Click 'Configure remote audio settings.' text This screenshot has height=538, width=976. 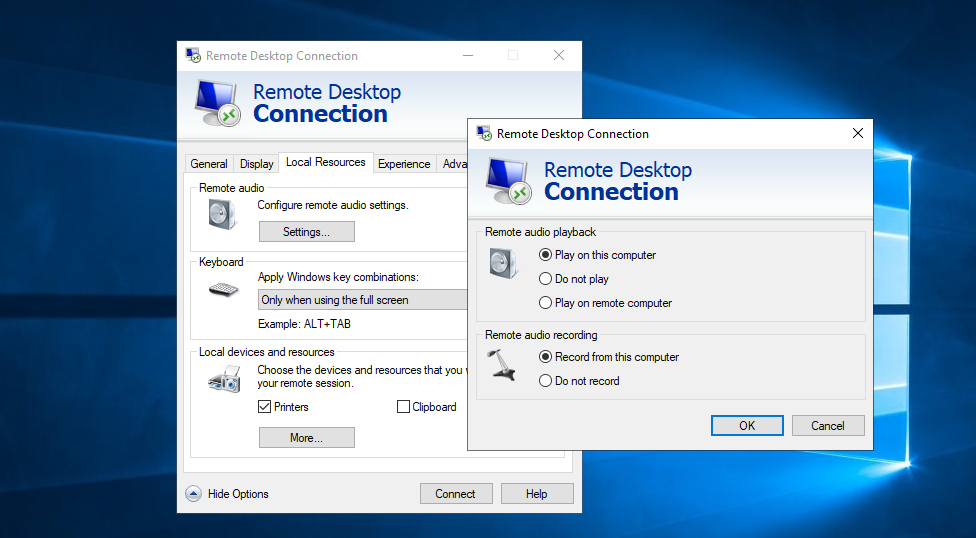click(333, 205)
